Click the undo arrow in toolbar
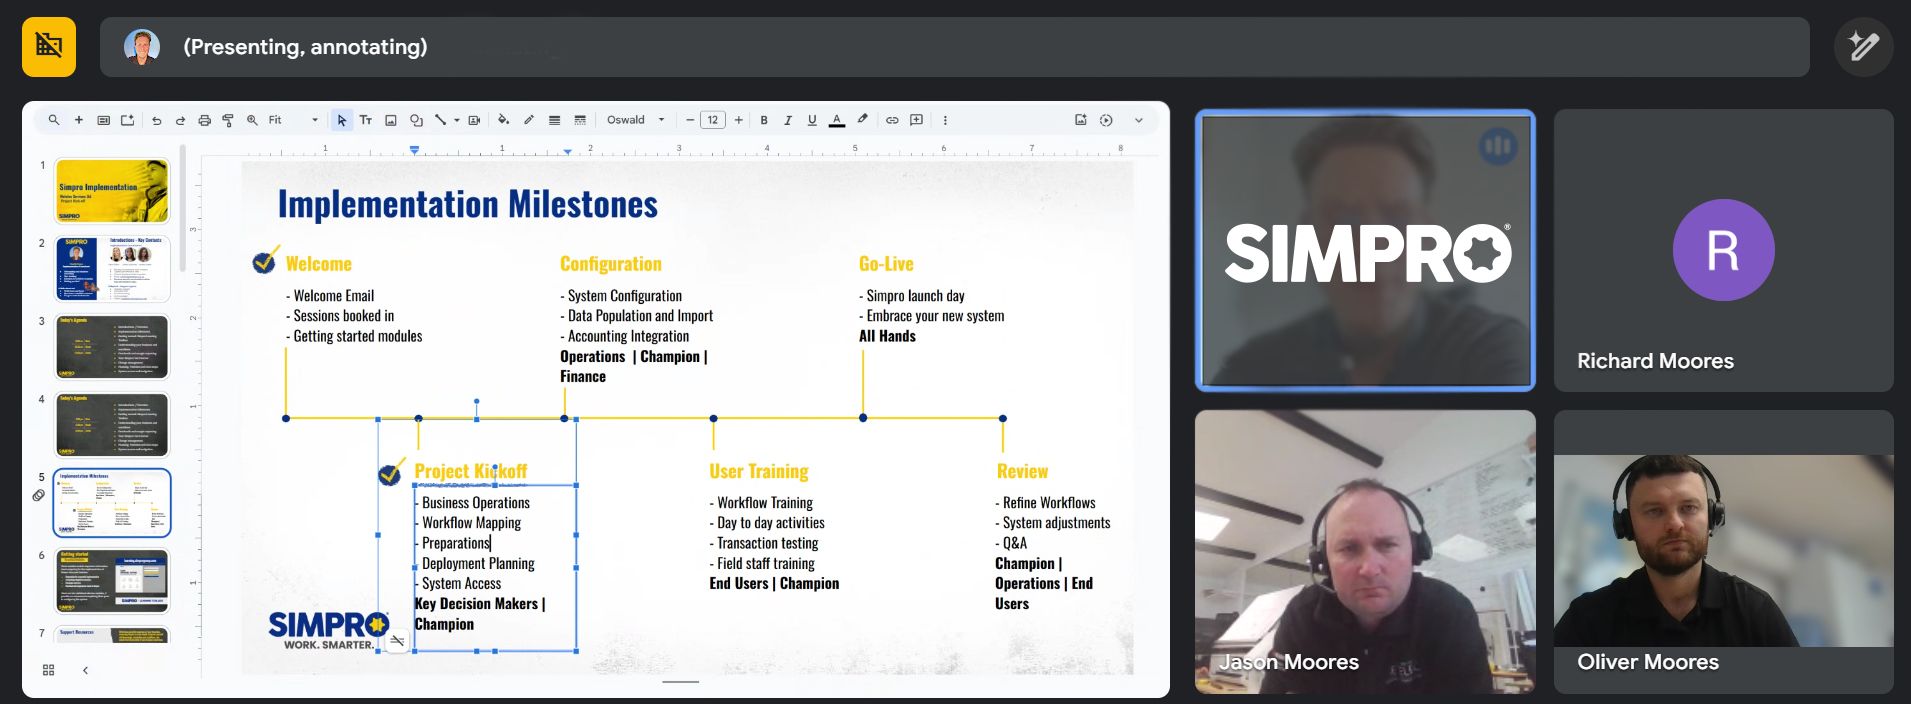The width and height of the screenshot is (1911, 704). pyautogui.click(x=156, y=120)
